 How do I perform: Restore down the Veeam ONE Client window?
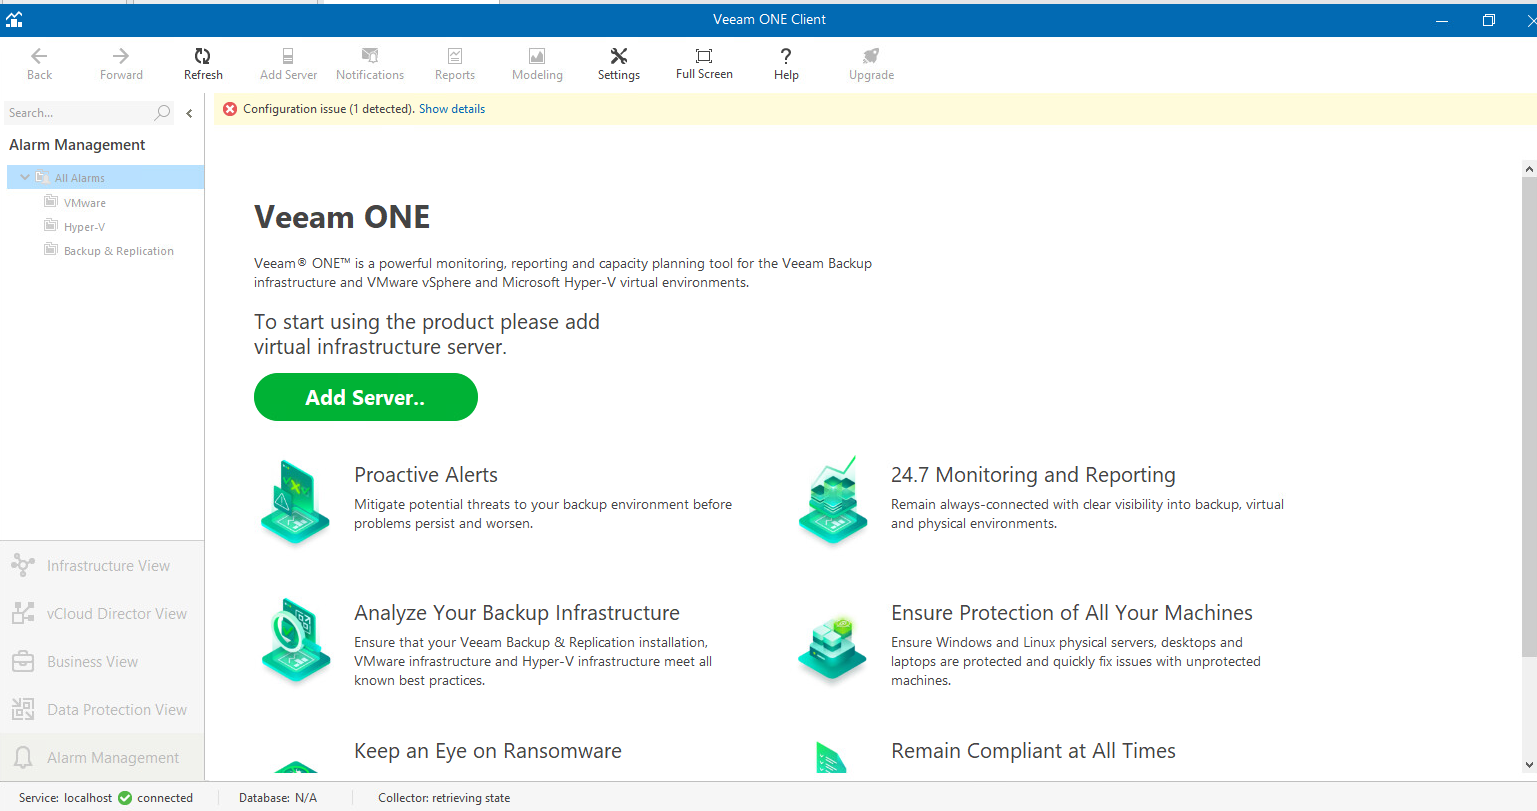pos(1488,20)
